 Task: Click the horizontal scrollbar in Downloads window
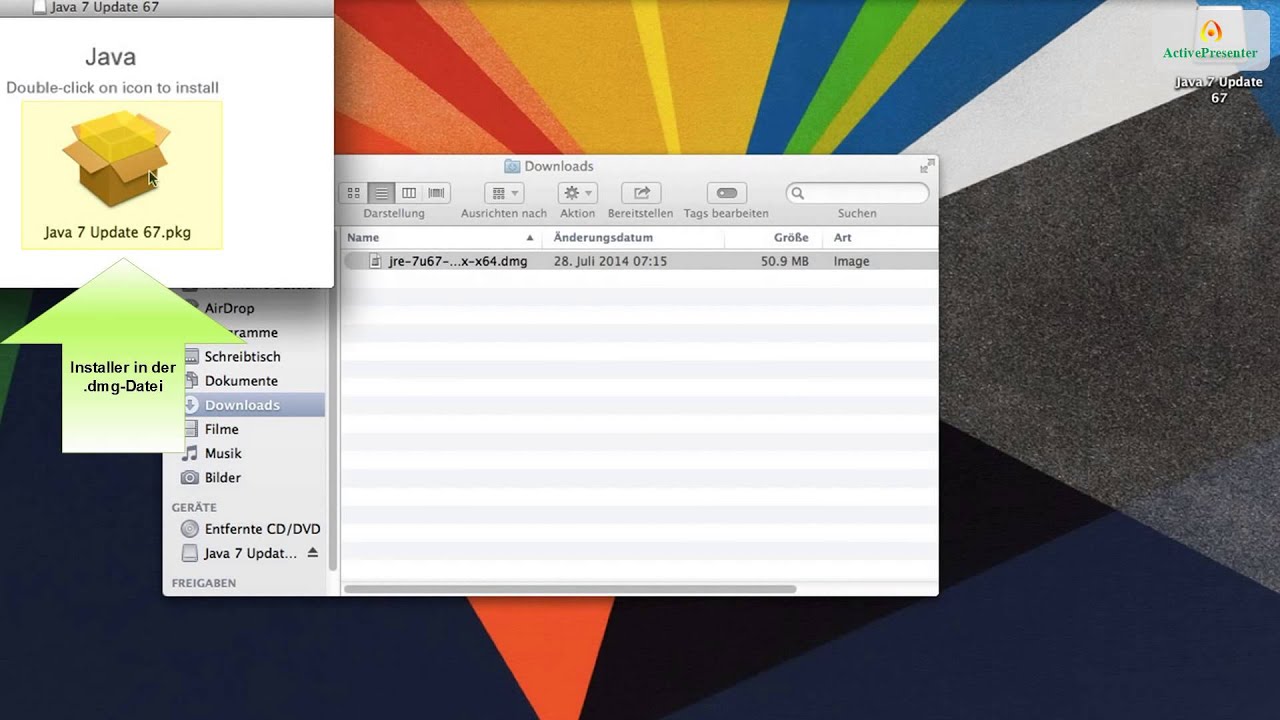571,589
